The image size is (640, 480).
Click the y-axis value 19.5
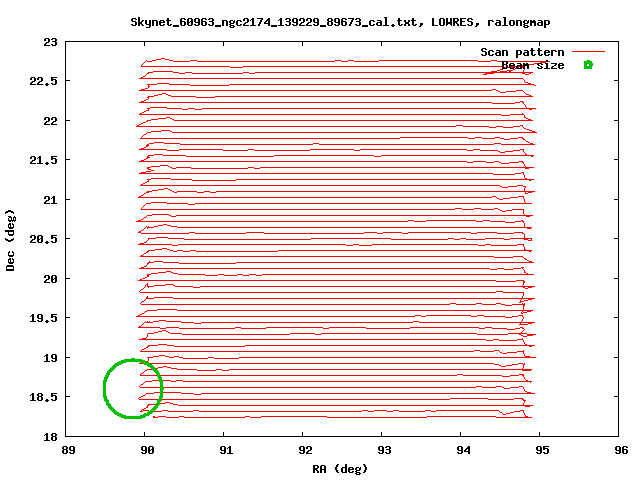(x=44, y=318)
